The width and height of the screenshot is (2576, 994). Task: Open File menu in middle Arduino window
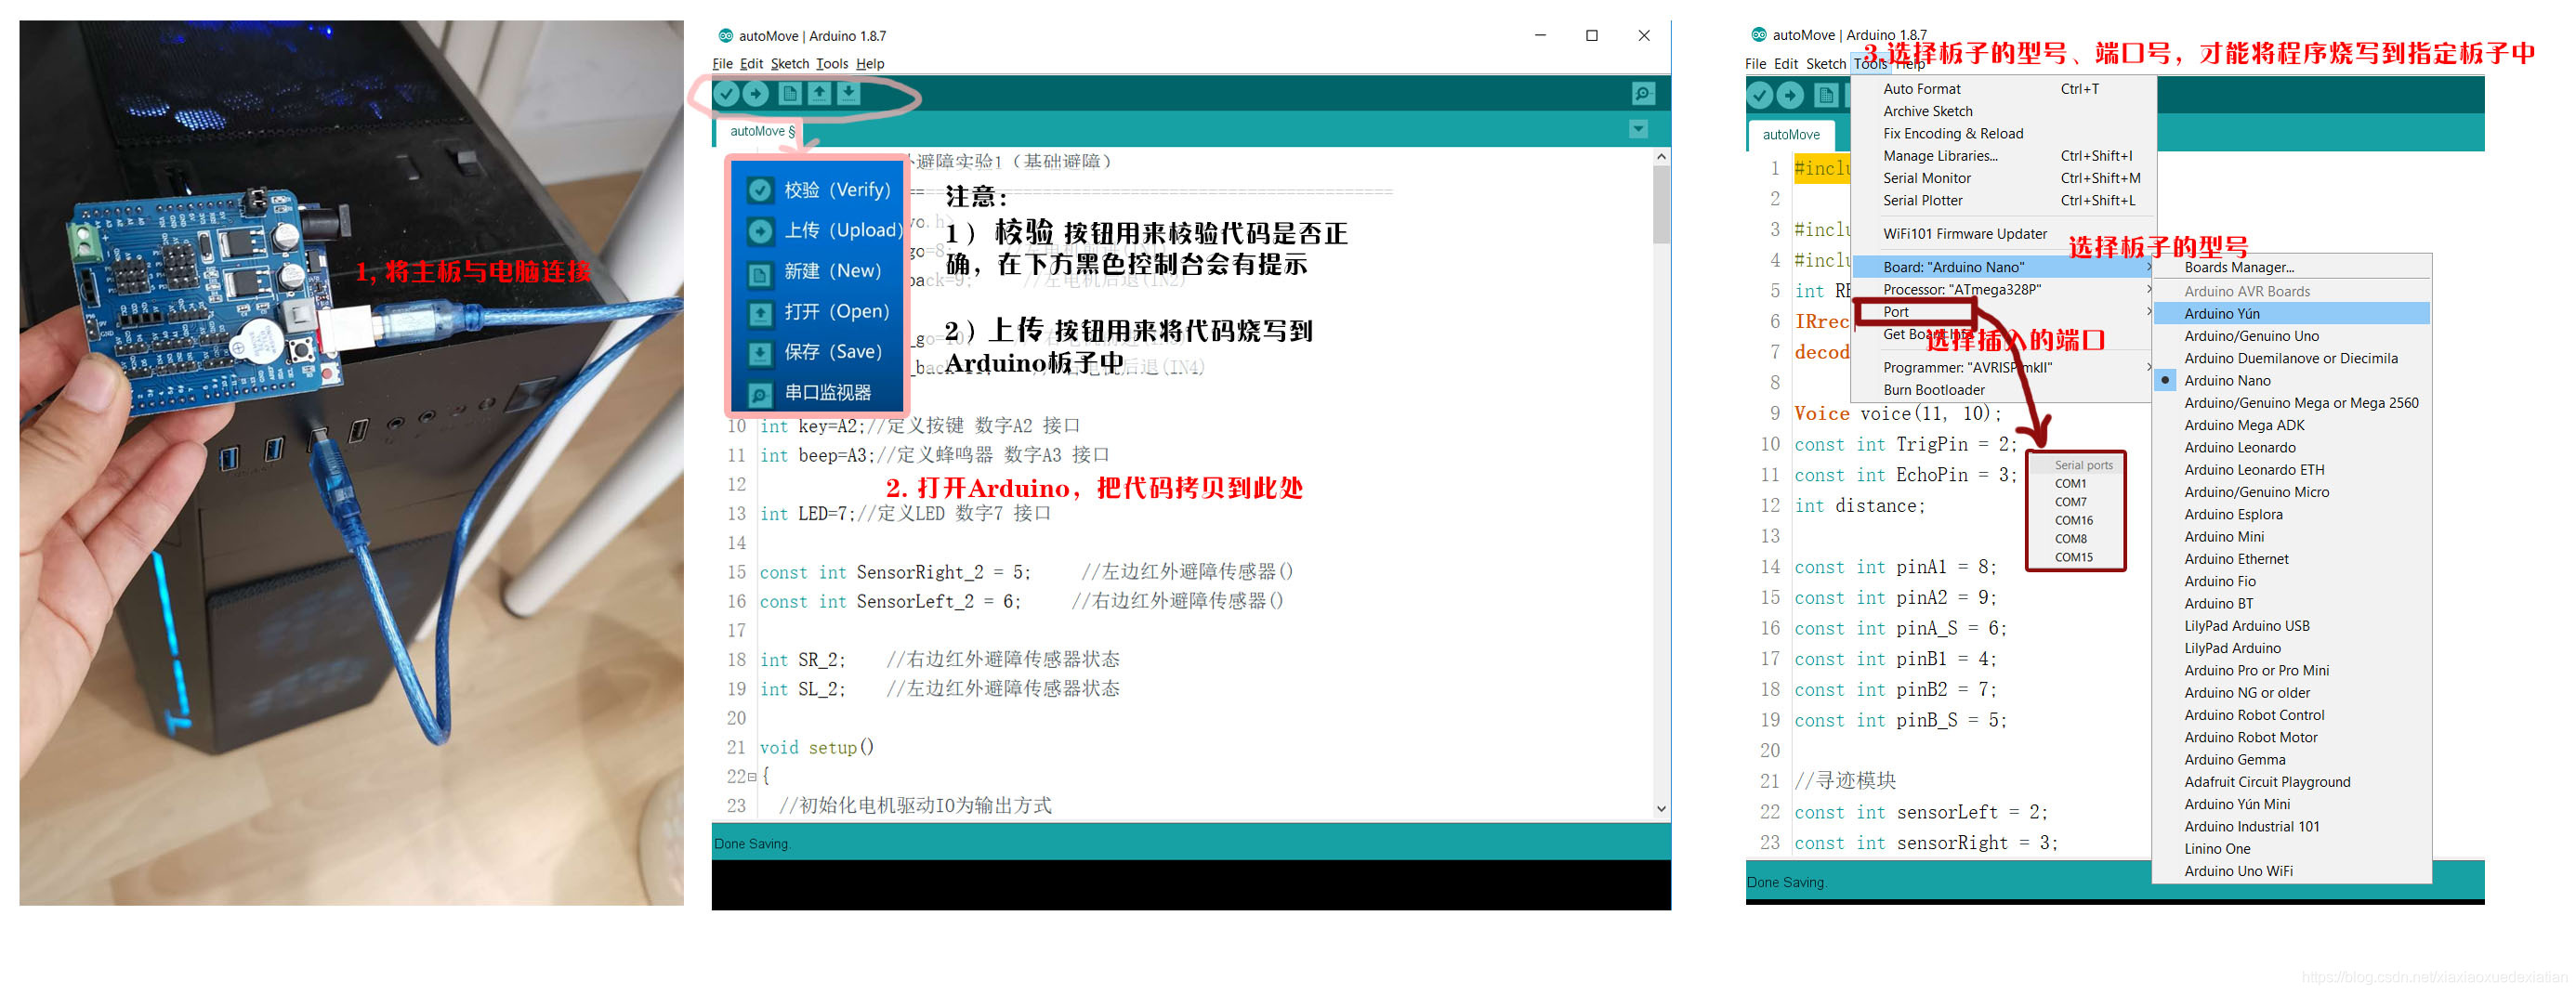tap(722, 64)
